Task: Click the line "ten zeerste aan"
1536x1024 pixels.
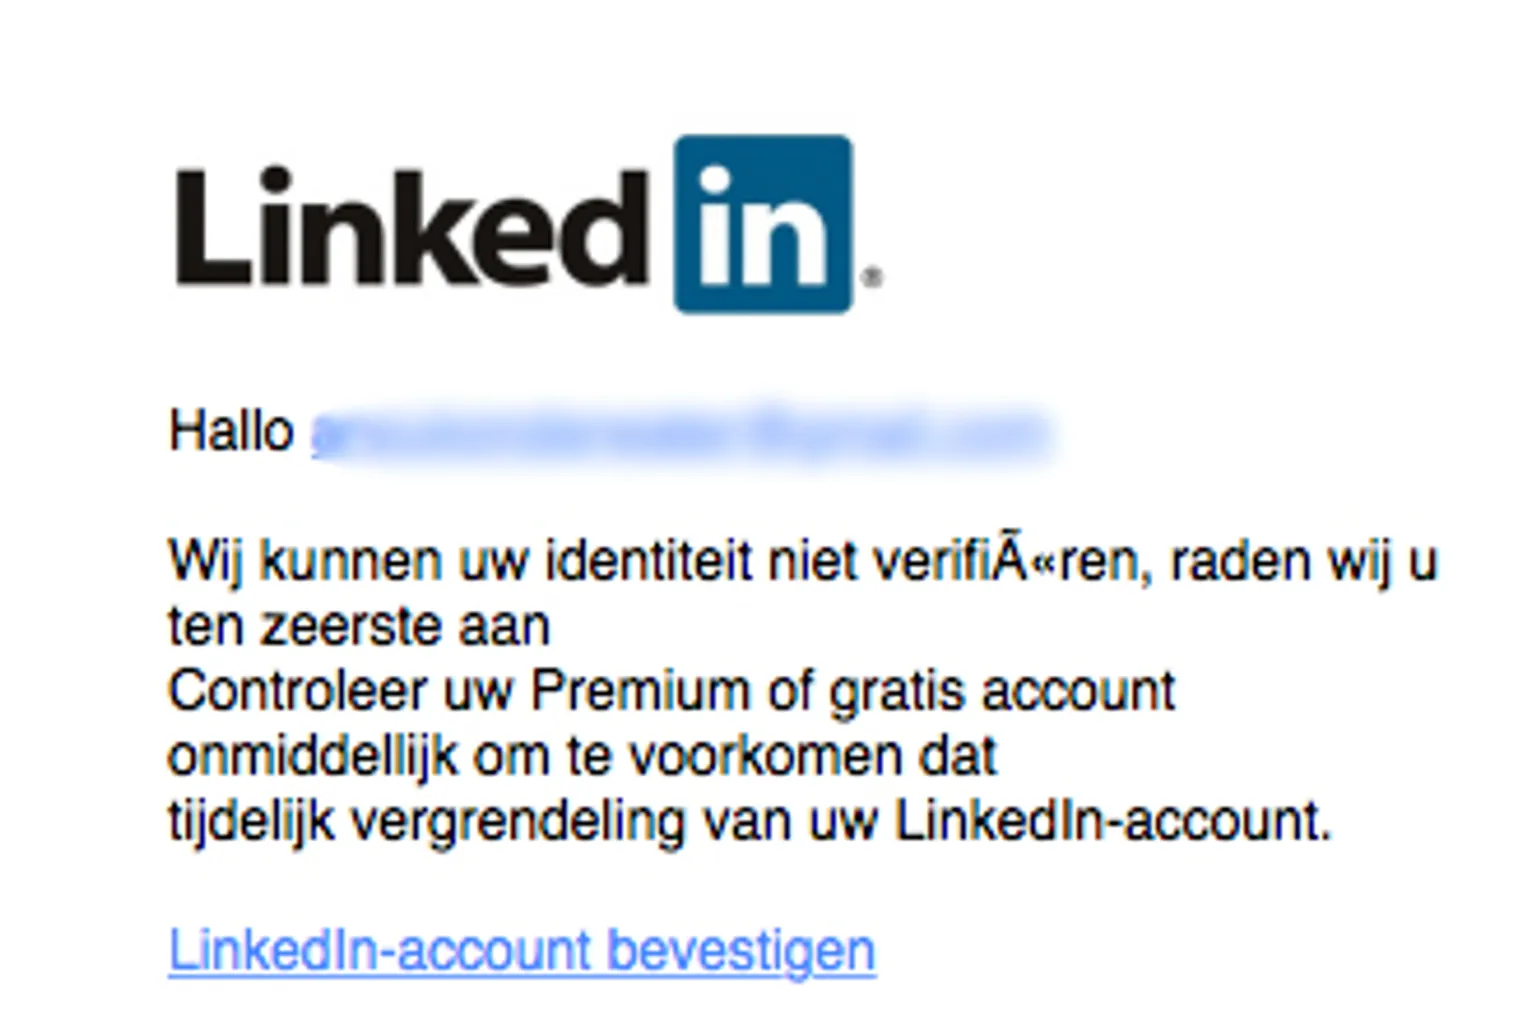Action: tap(358, 627)
